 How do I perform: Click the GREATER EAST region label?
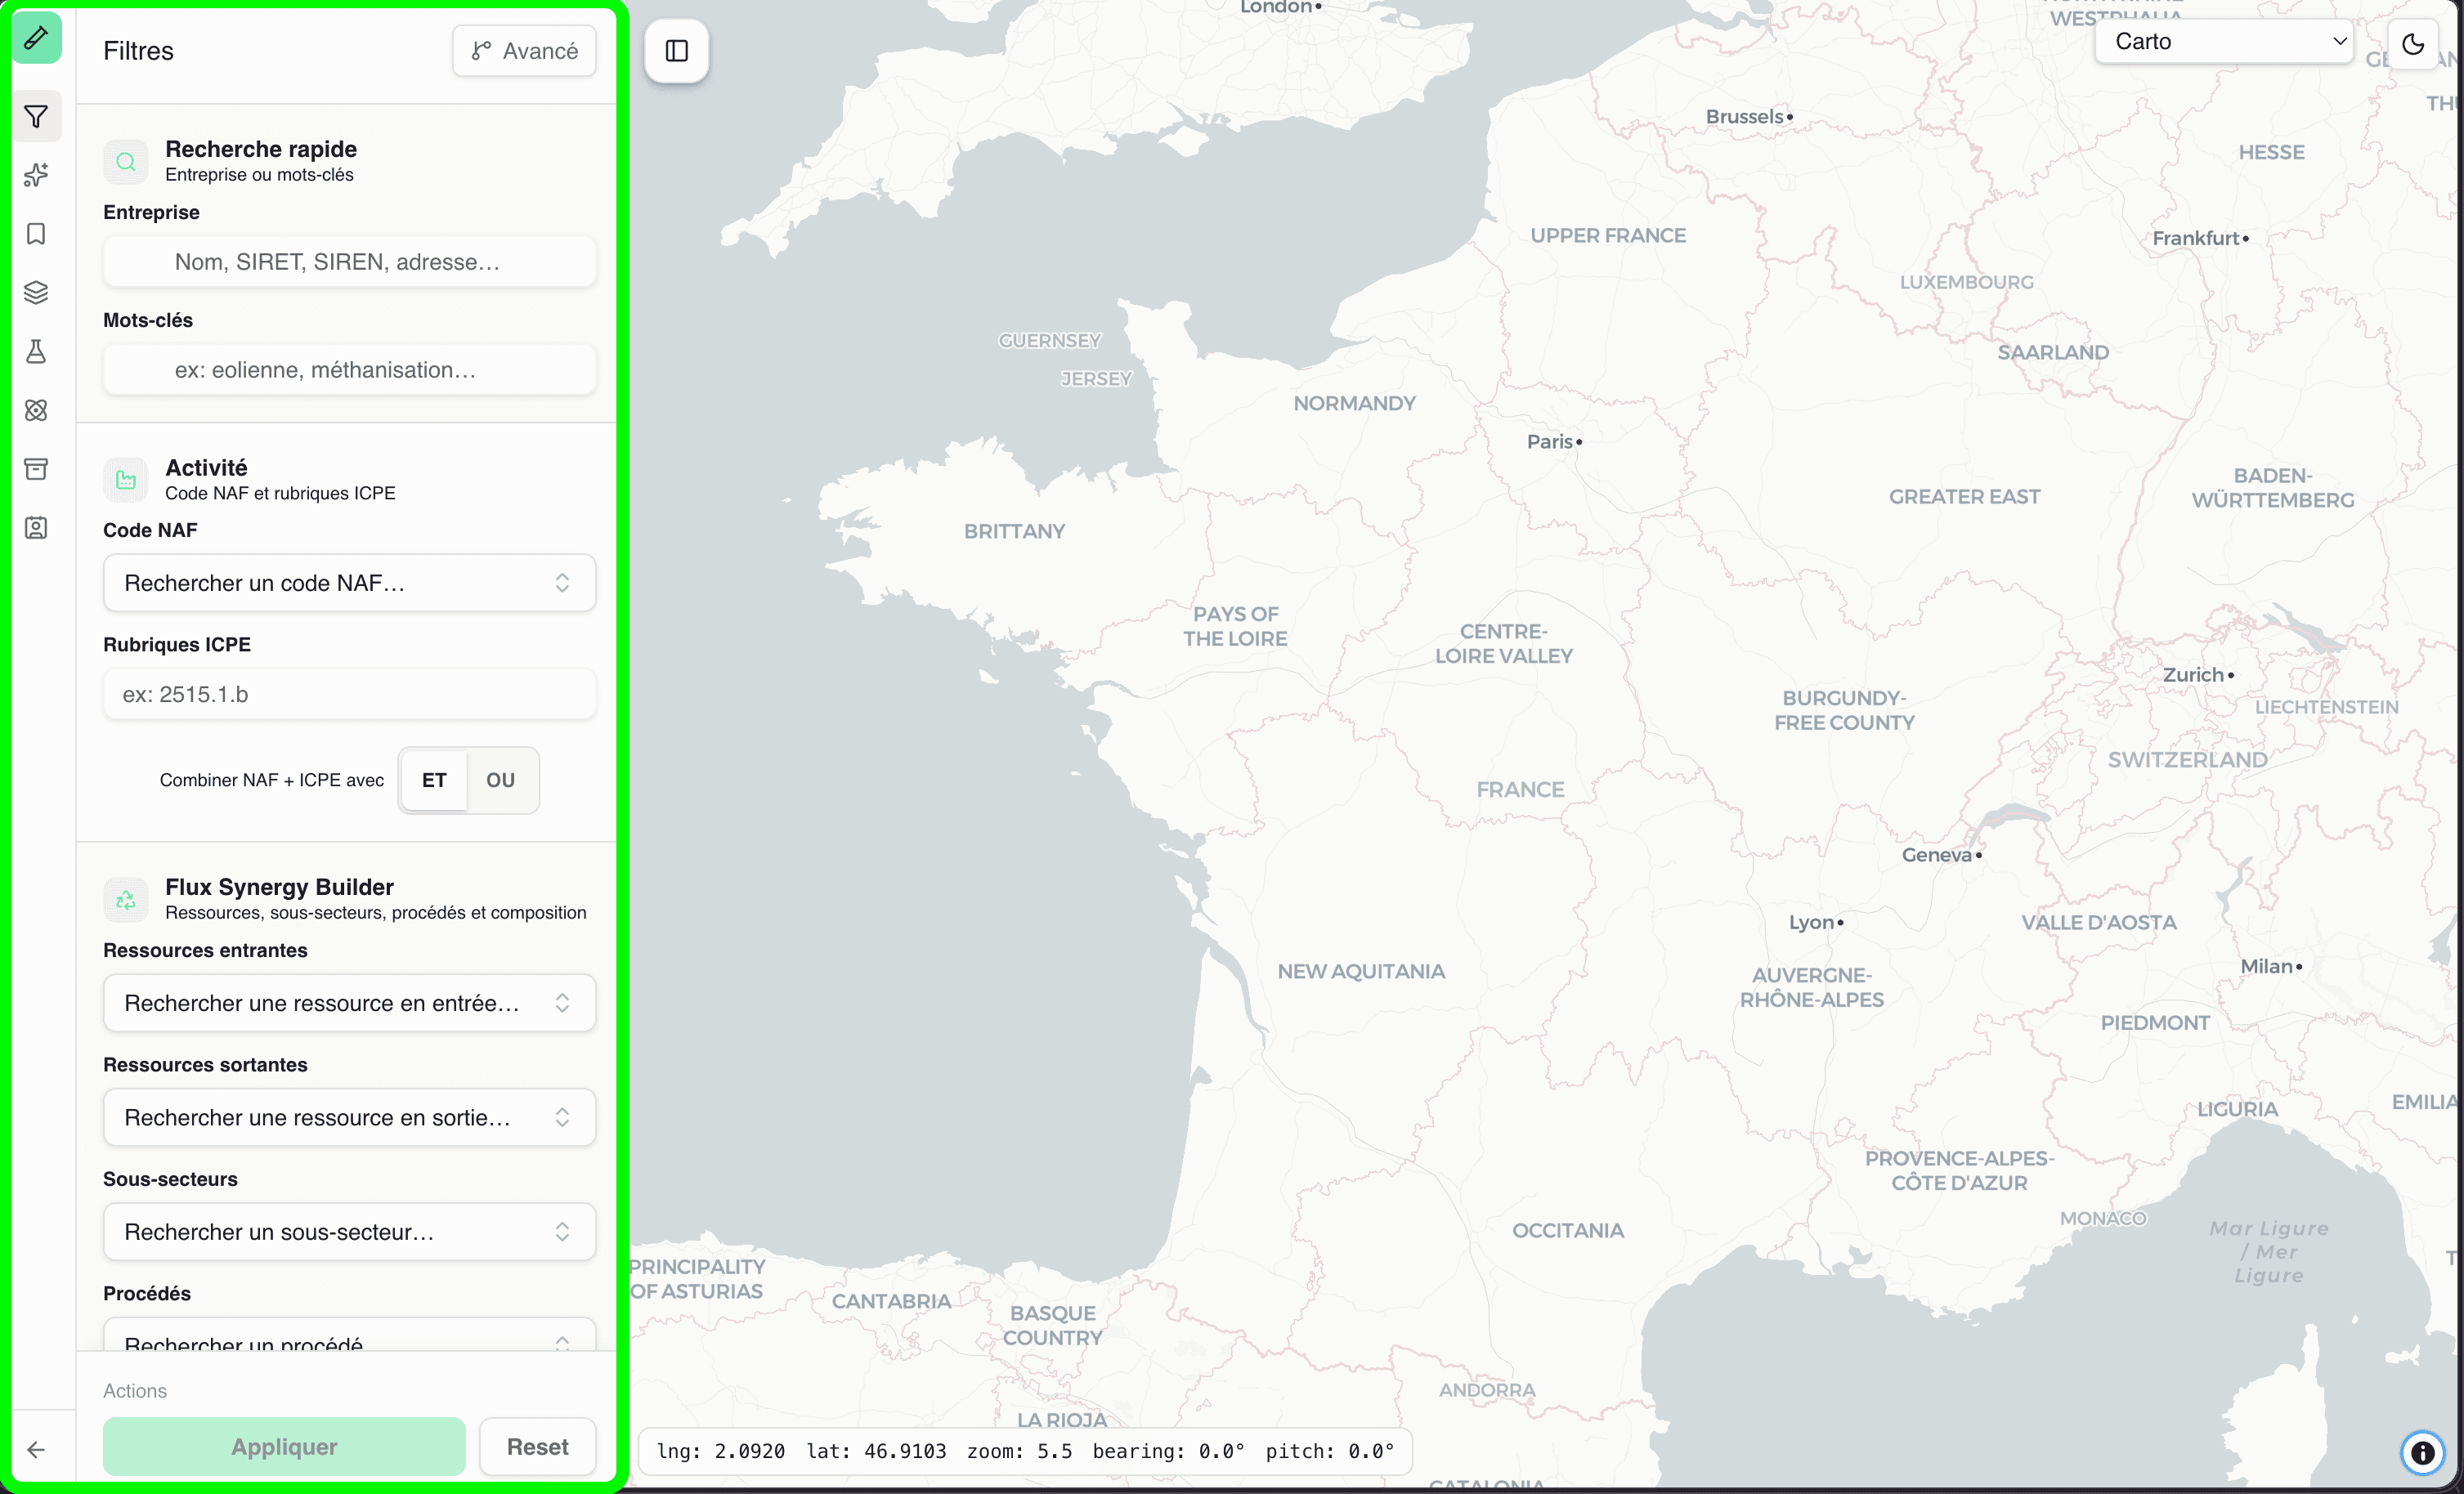1964,497
